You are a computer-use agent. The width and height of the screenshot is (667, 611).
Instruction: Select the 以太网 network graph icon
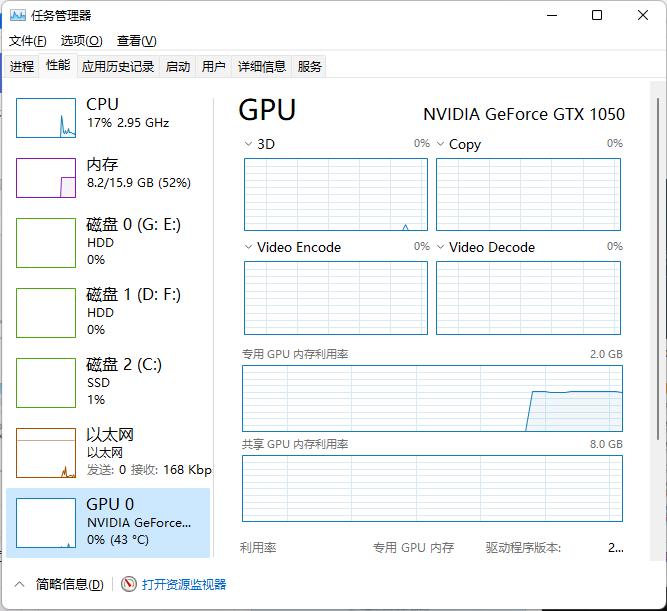pos(46,452)
